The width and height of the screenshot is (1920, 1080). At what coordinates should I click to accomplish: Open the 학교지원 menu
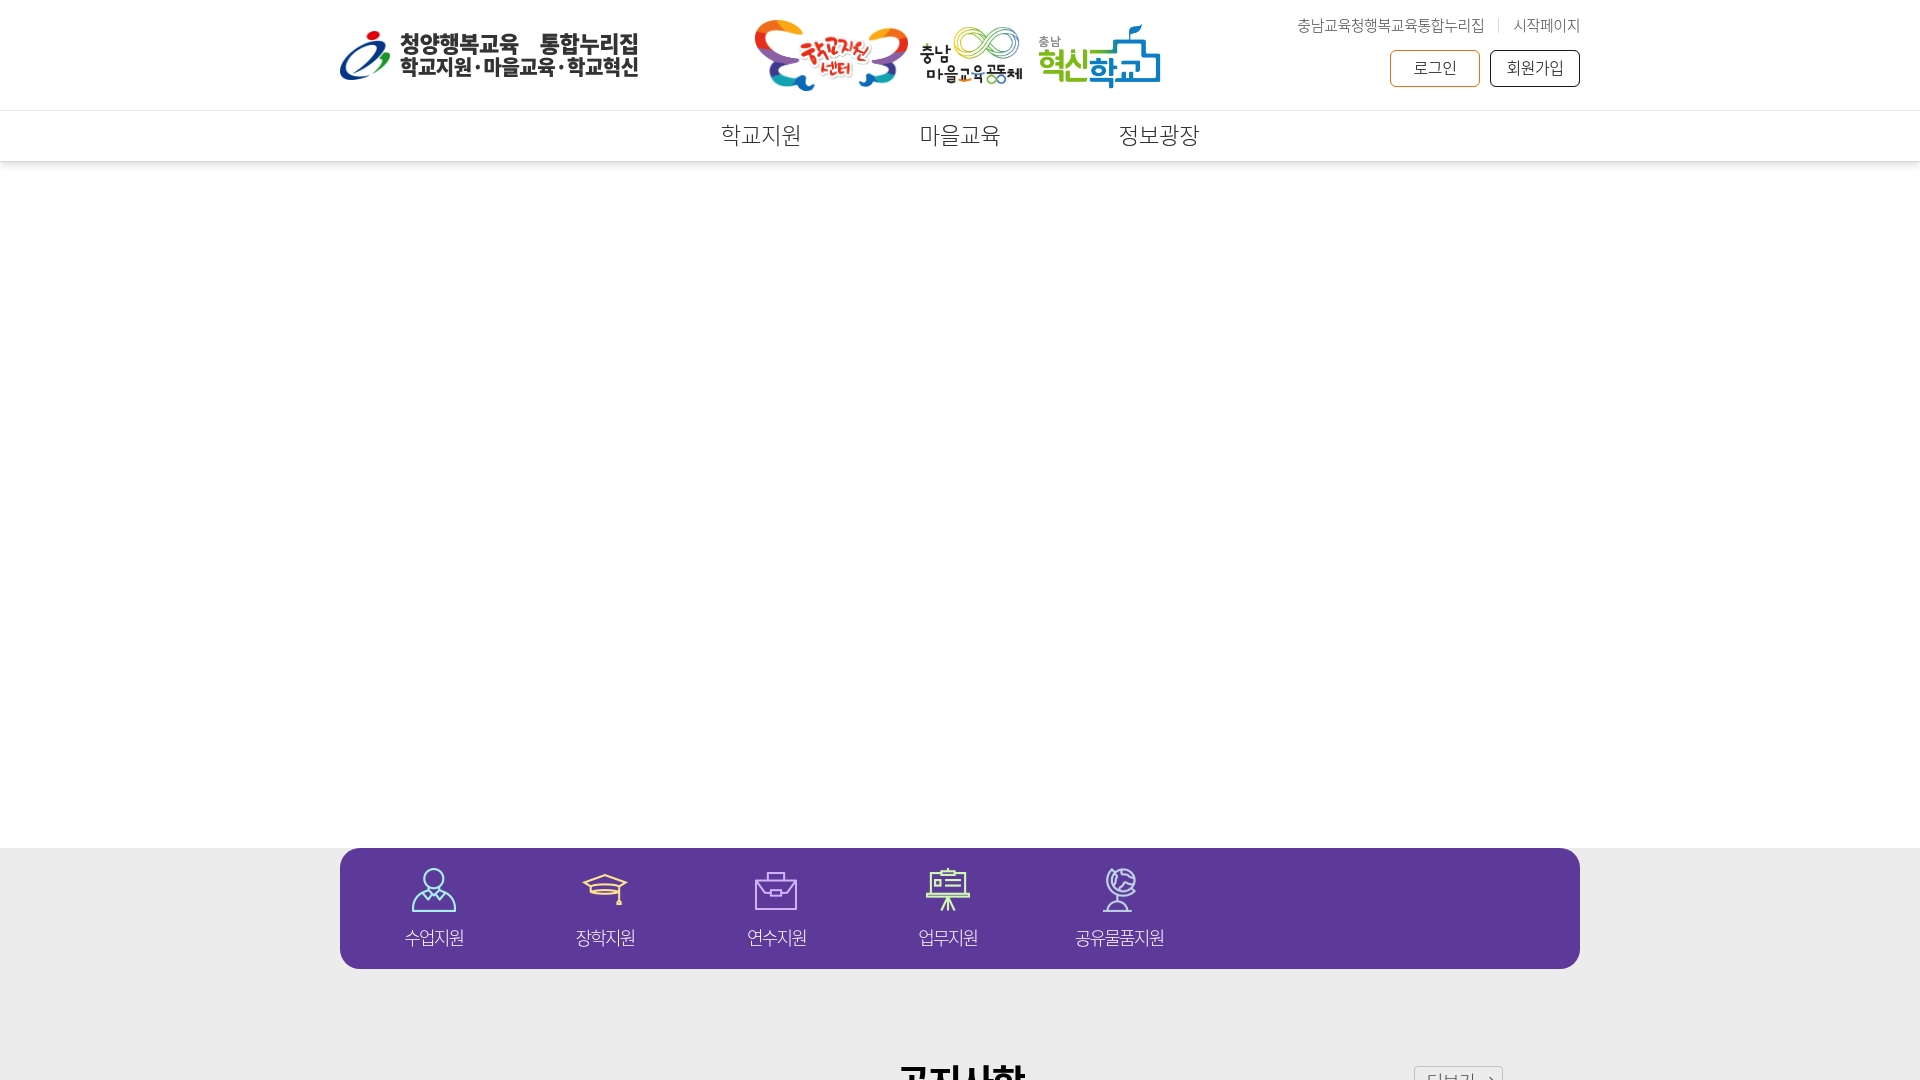pos(761,135)
